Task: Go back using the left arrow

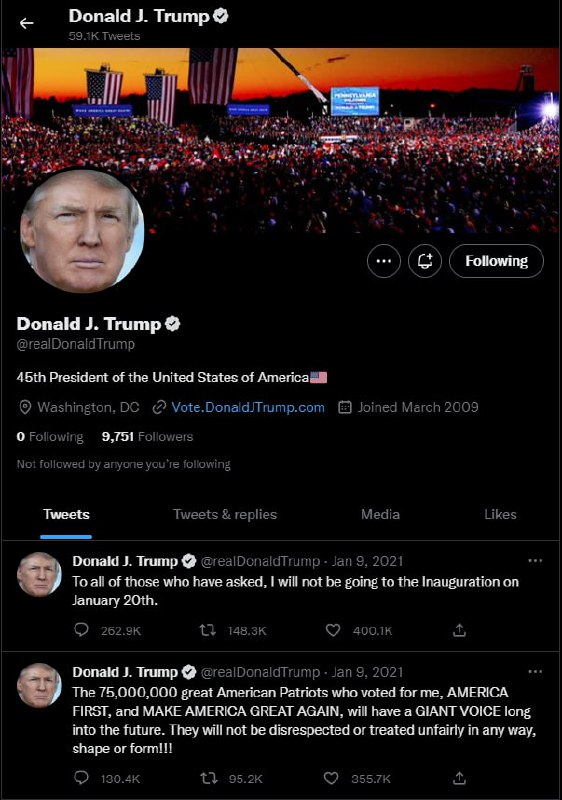Action: coord(27,23)
